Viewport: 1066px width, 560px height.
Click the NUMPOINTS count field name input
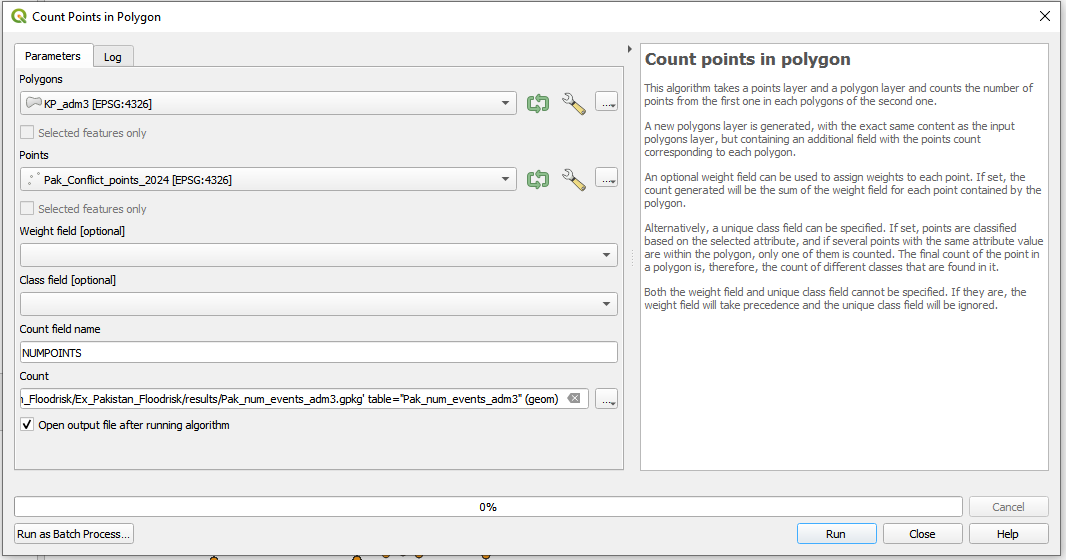pyautogui.click(x=318, y=352)
